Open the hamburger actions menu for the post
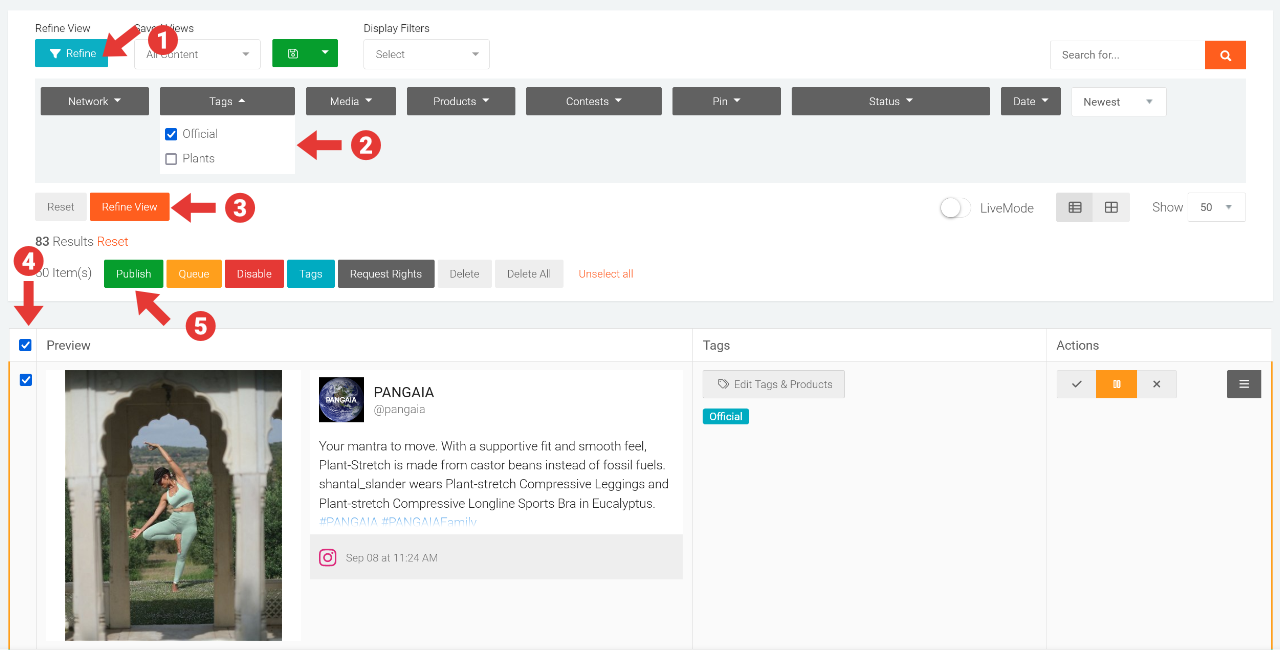 point(1243,383)
